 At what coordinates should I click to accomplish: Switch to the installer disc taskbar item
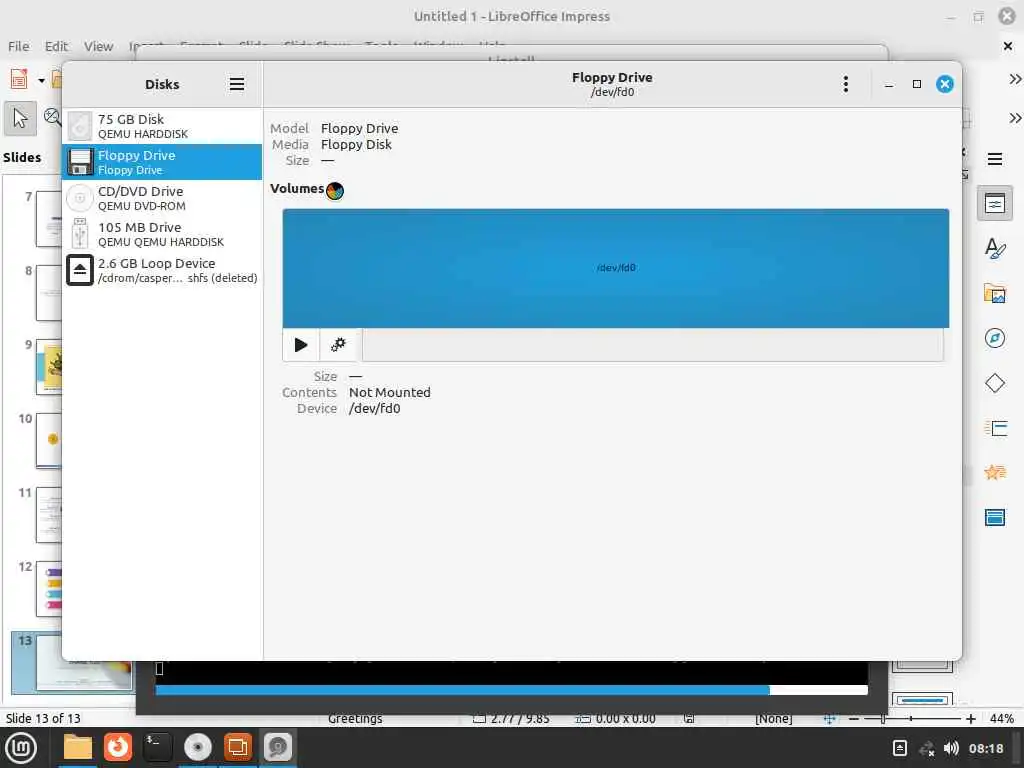(197, 748)
